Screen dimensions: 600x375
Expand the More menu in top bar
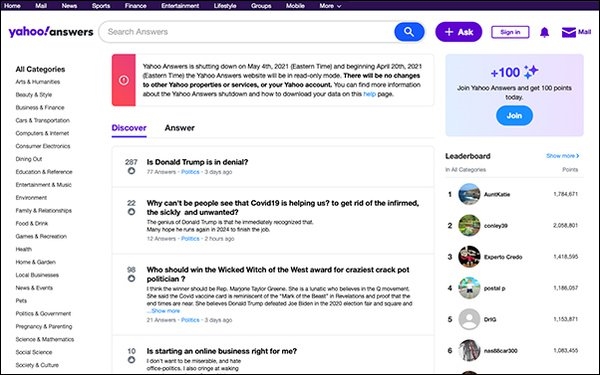coord(330,6)
